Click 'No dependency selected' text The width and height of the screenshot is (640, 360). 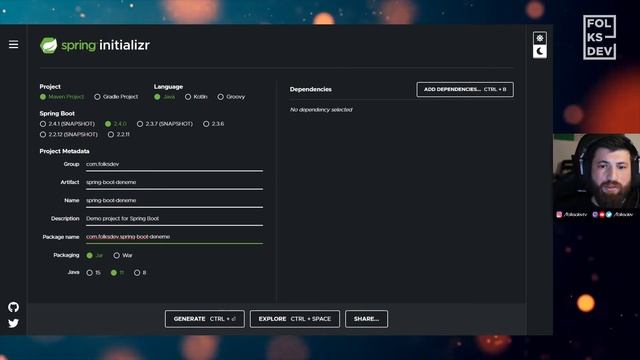pos(321,110)
